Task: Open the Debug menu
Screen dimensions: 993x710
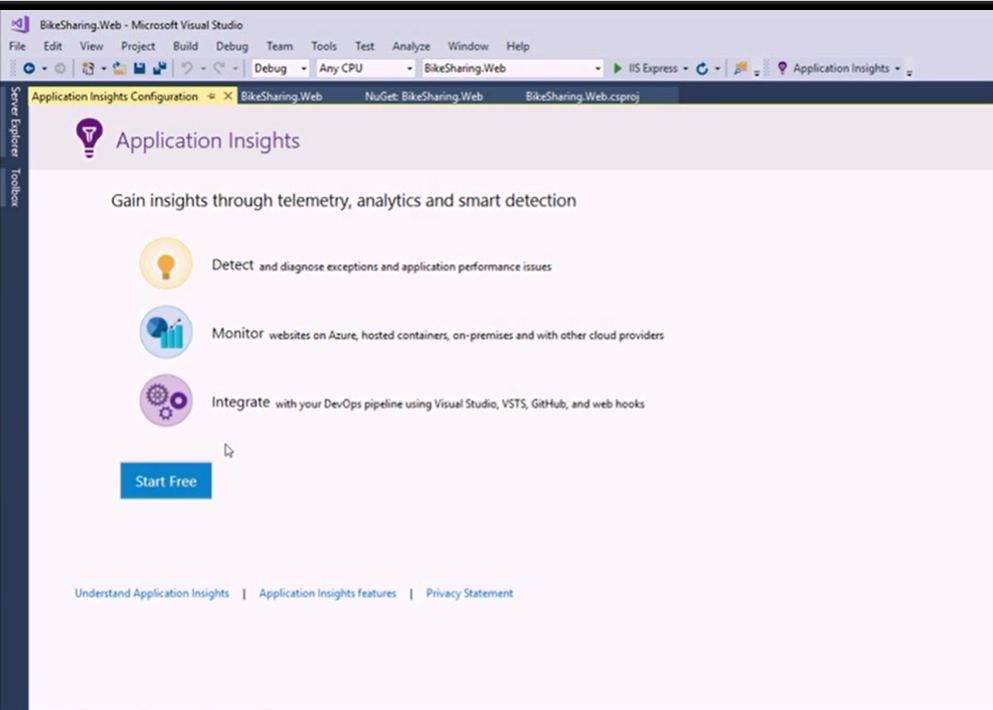Action: pyautogui.click(x=232, y=46)
